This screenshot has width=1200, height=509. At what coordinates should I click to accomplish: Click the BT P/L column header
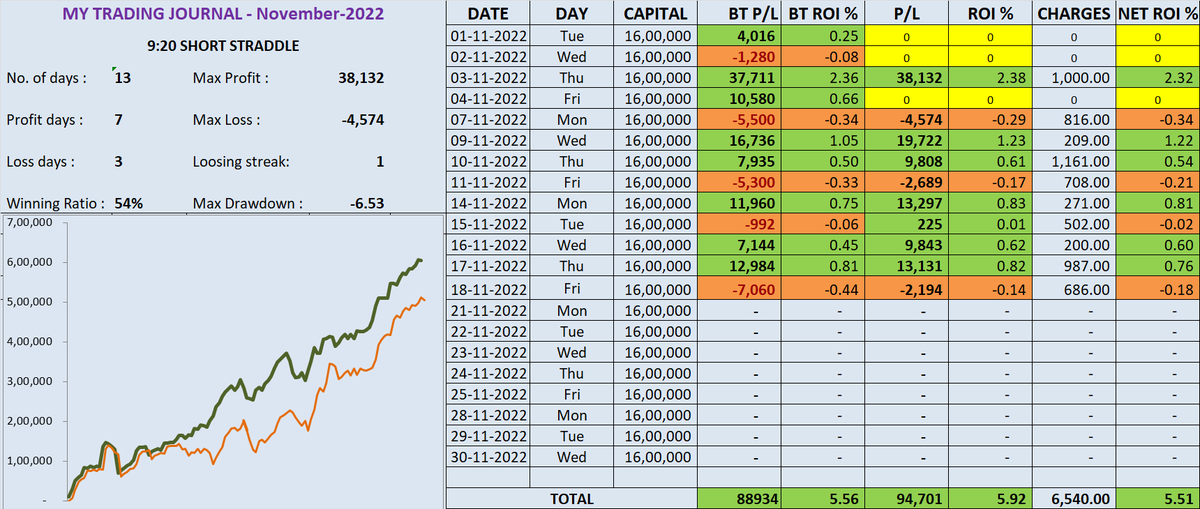click(x=741, y=15)
